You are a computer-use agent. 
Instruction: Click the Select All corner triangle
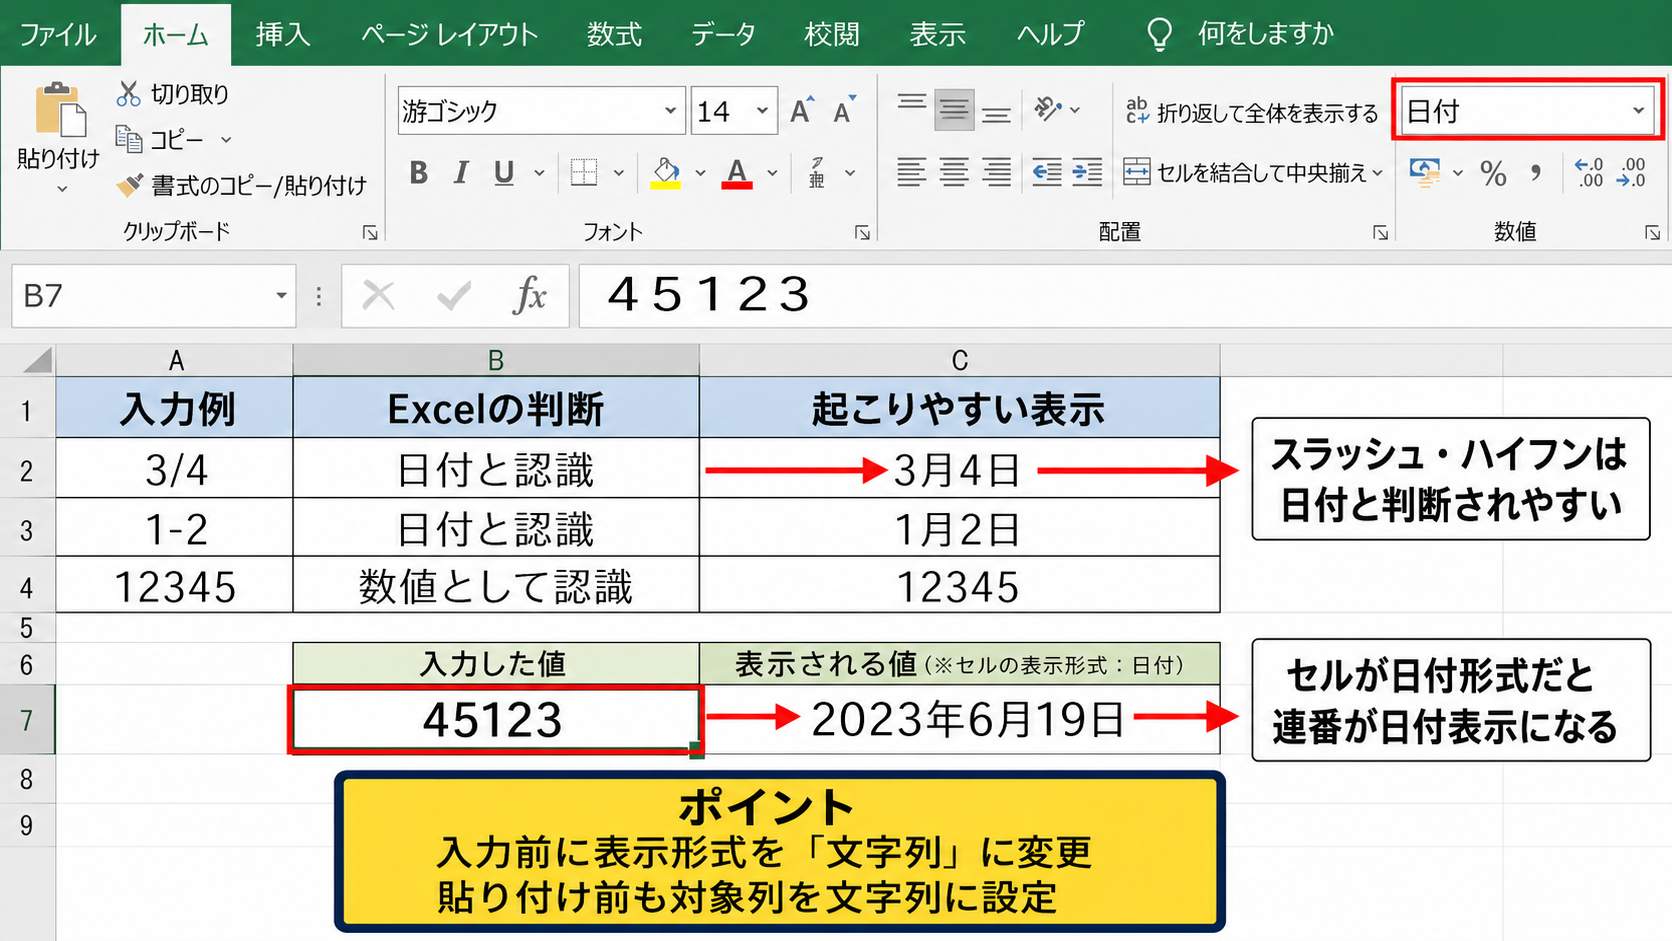[37, 360]
